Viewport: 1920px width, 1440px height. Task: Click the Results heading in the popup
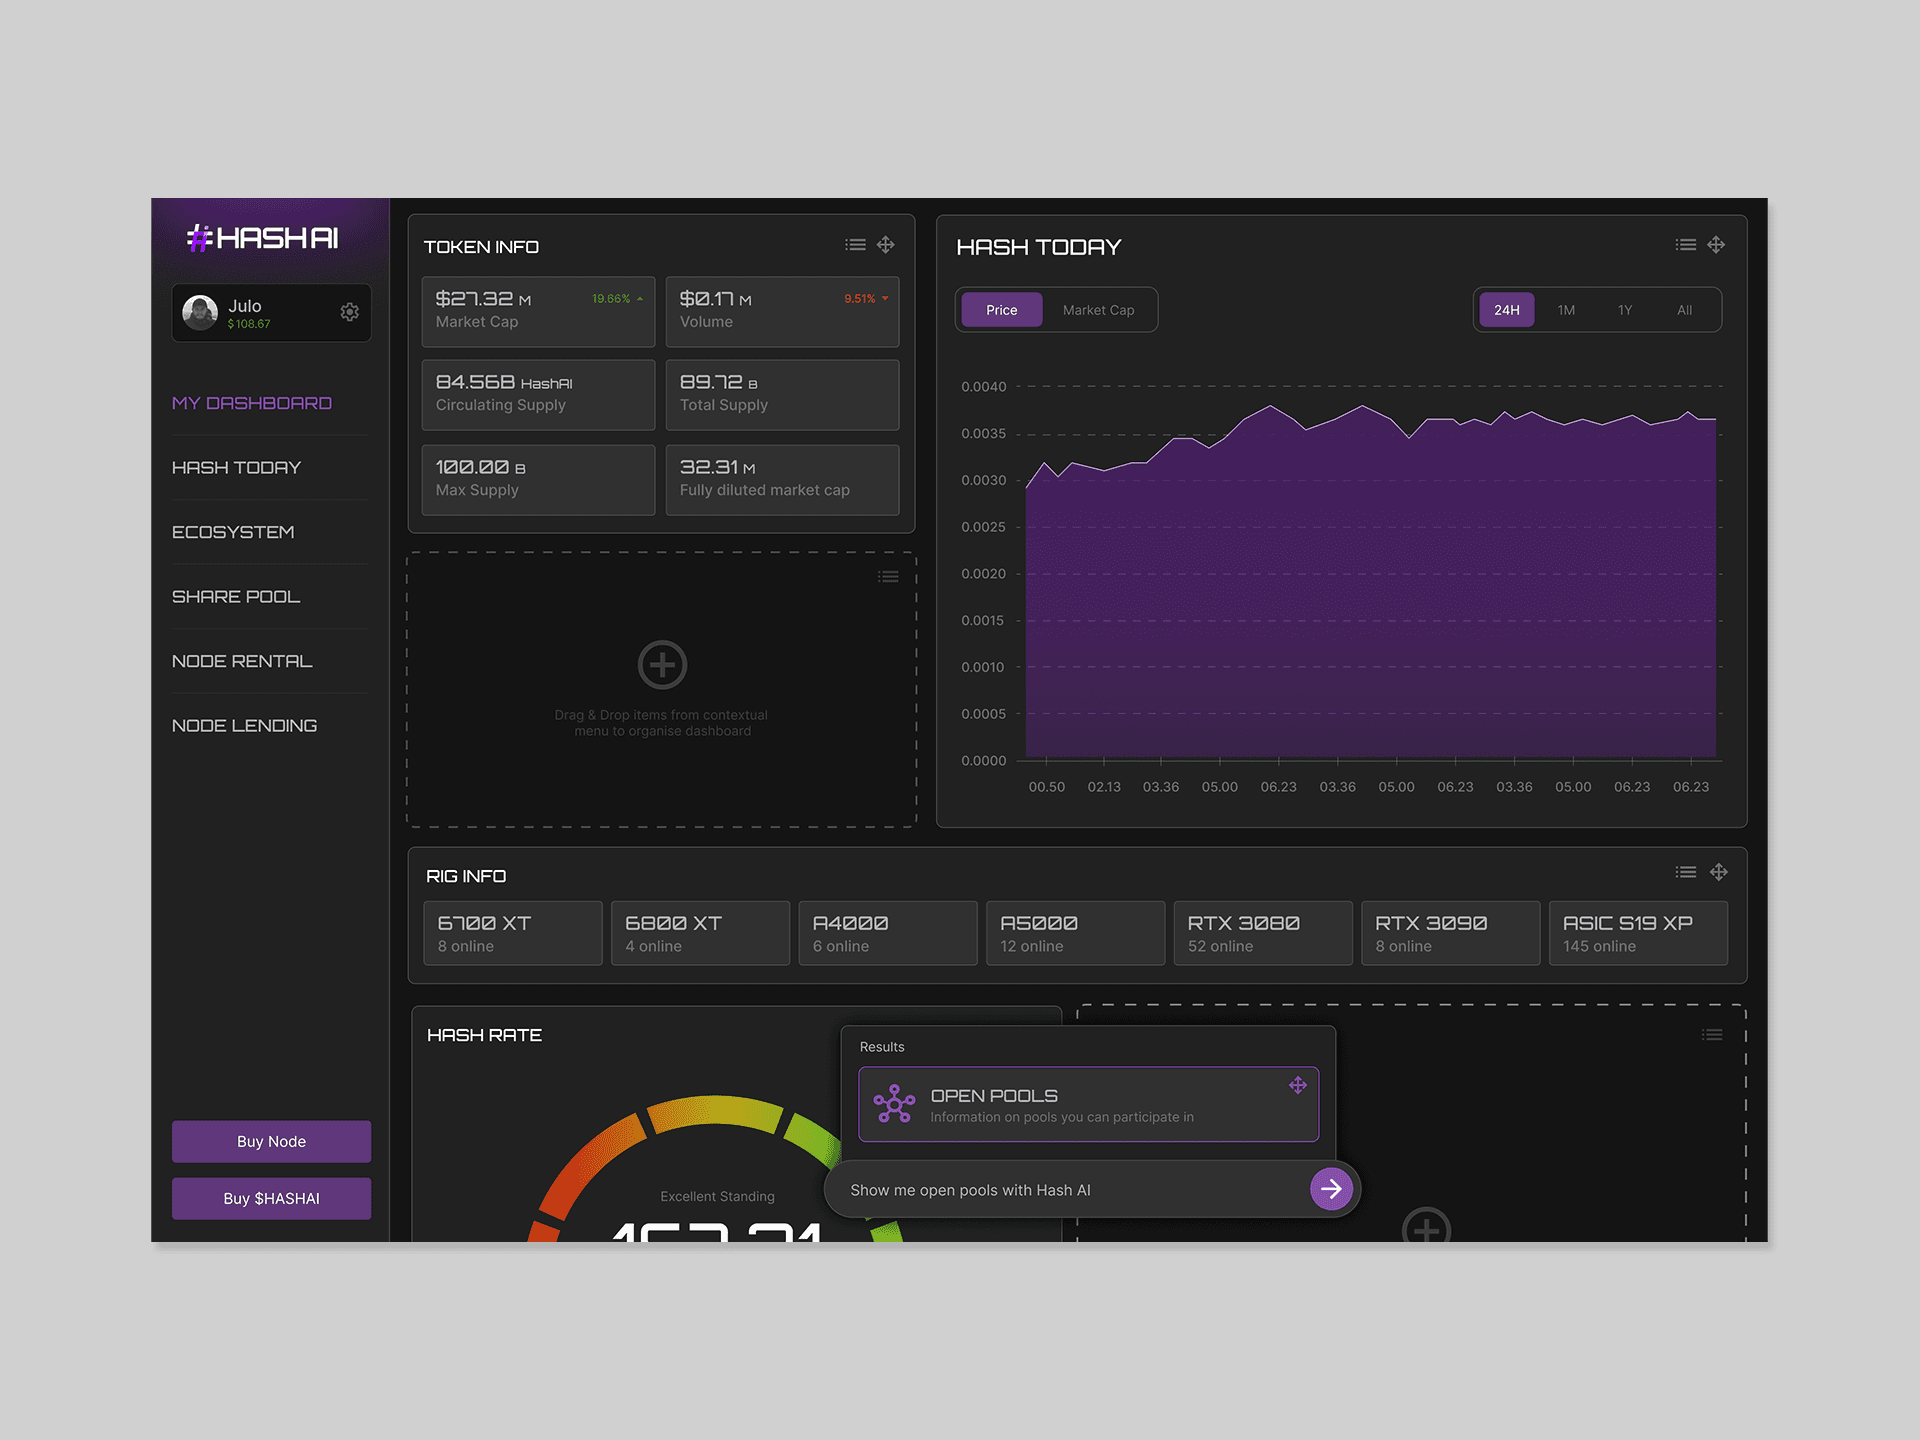point(882,1047)
